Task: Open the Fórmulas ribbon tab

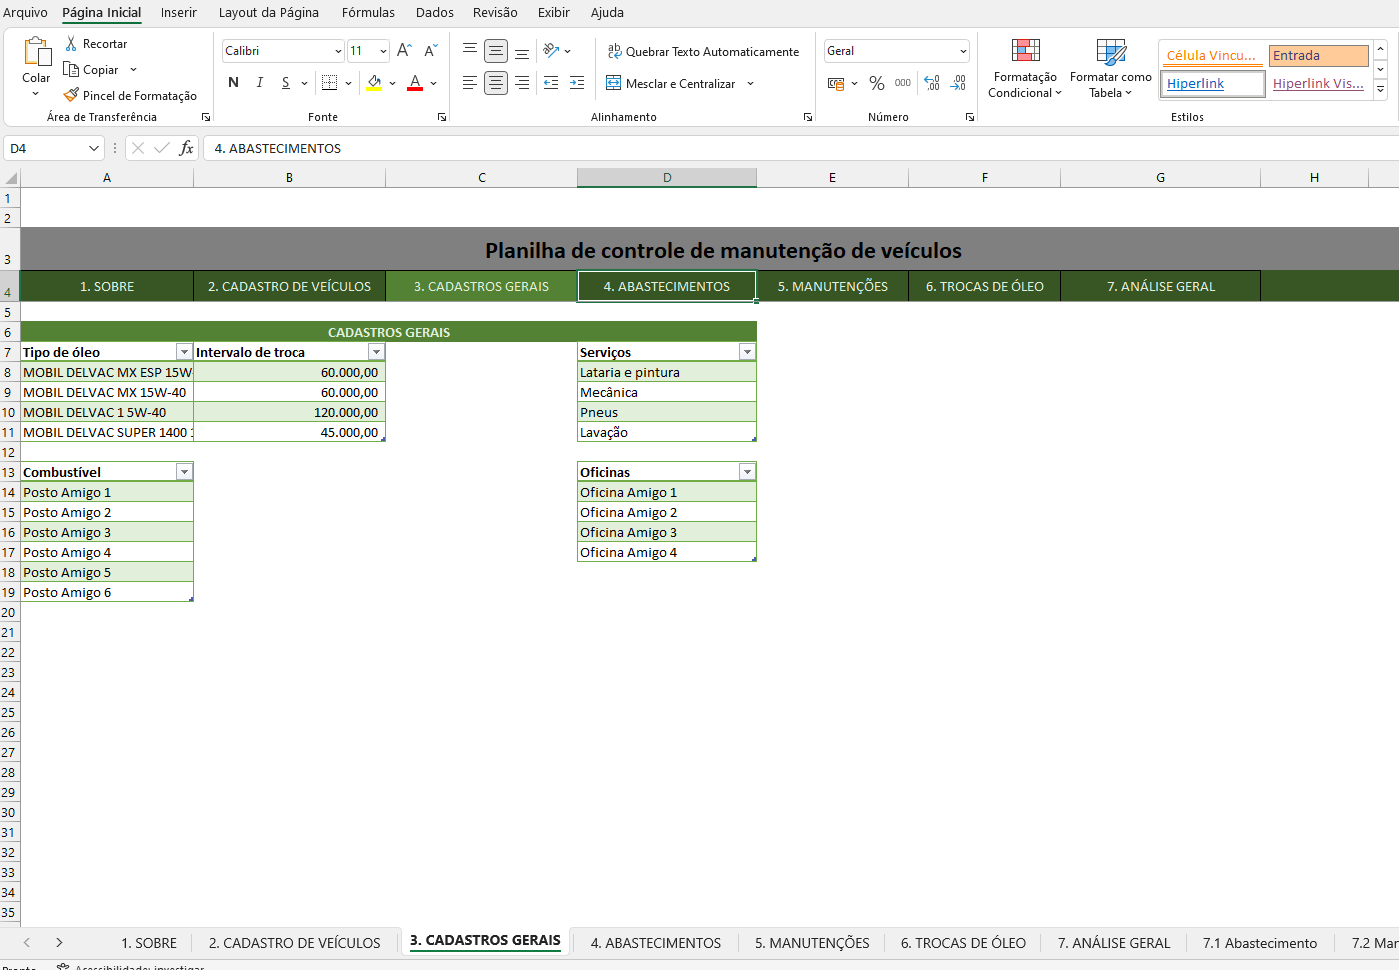Action: [x=368, y=12]
